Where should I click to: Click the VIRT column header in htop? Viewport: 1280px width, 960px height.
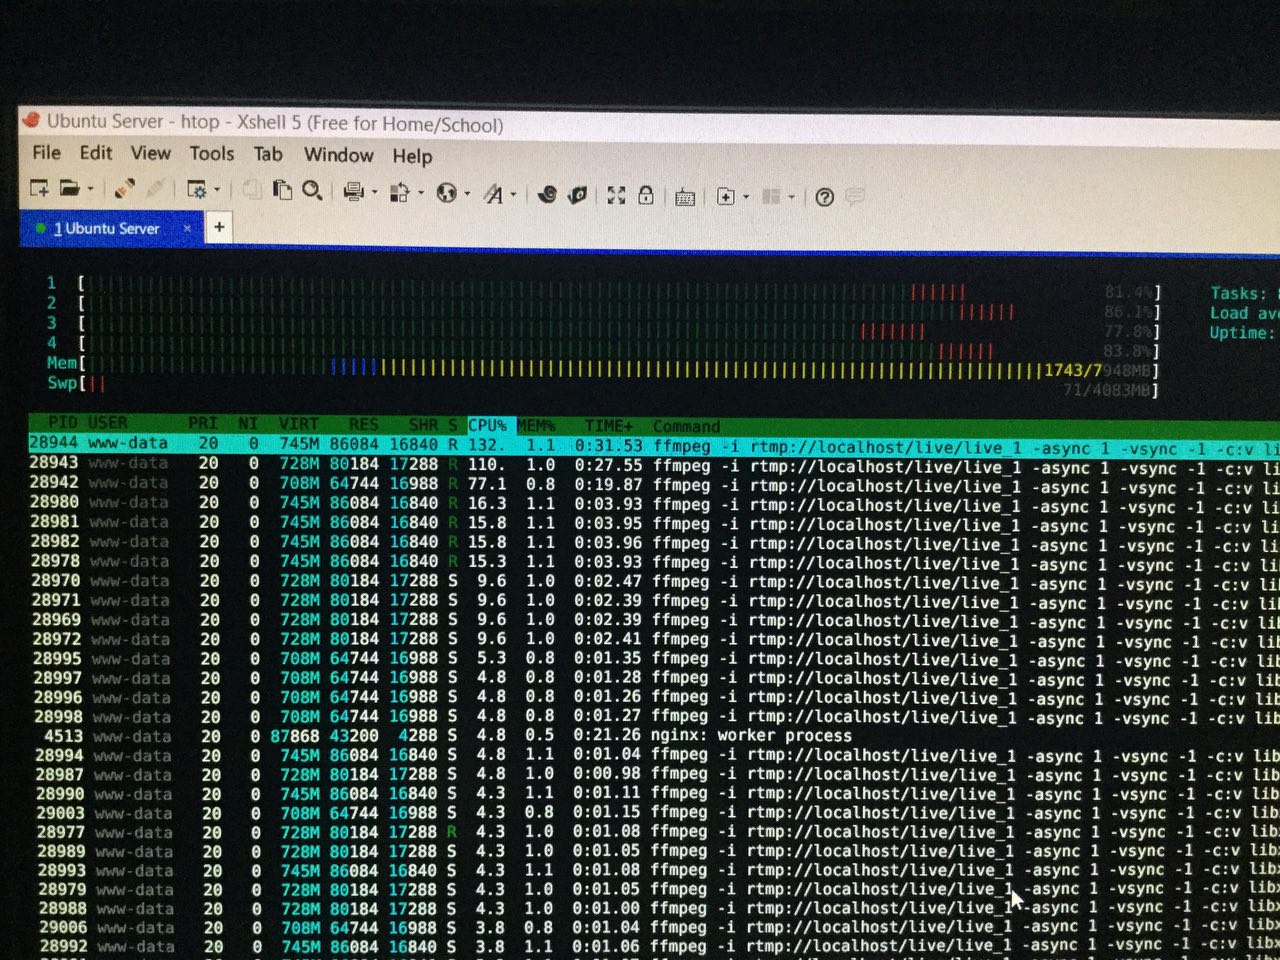pos(299,424)
